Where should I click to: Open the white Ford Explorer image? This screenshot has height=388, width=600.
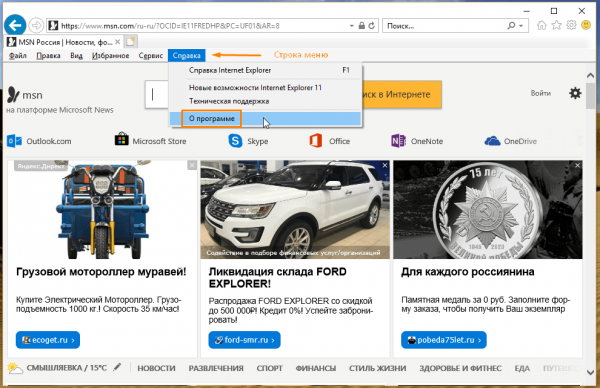[x=295, y=210]
